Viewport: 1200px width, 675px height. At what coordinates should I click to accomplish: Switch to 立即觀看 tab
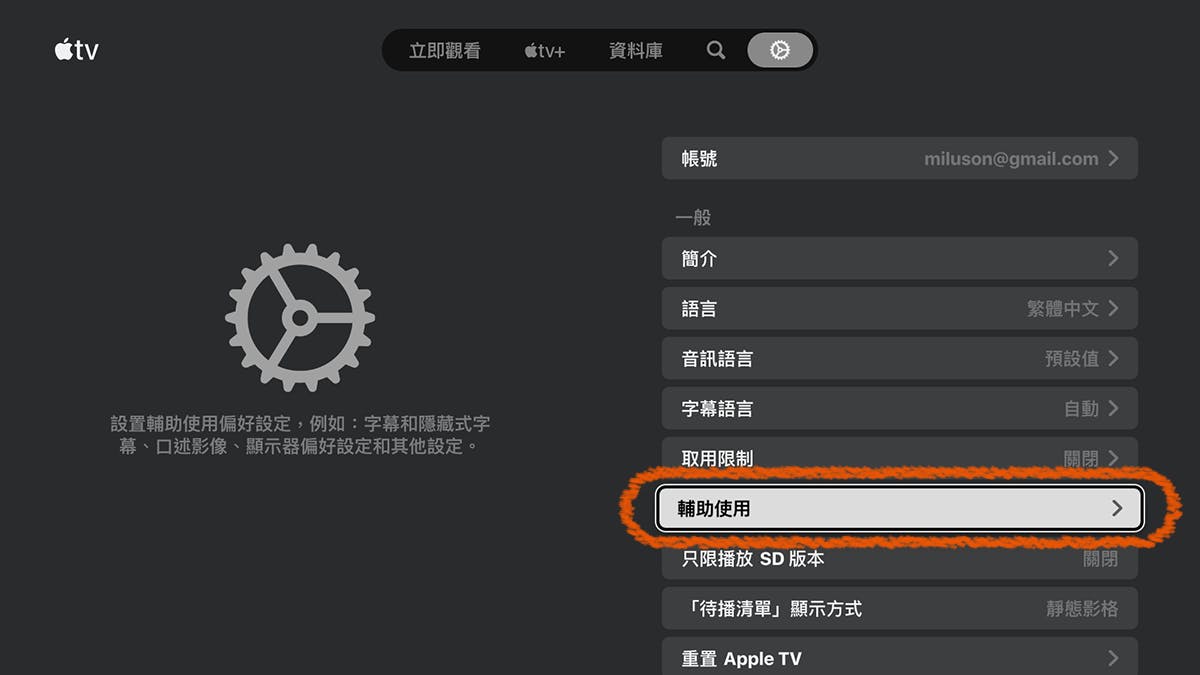(x=444, y=50)
